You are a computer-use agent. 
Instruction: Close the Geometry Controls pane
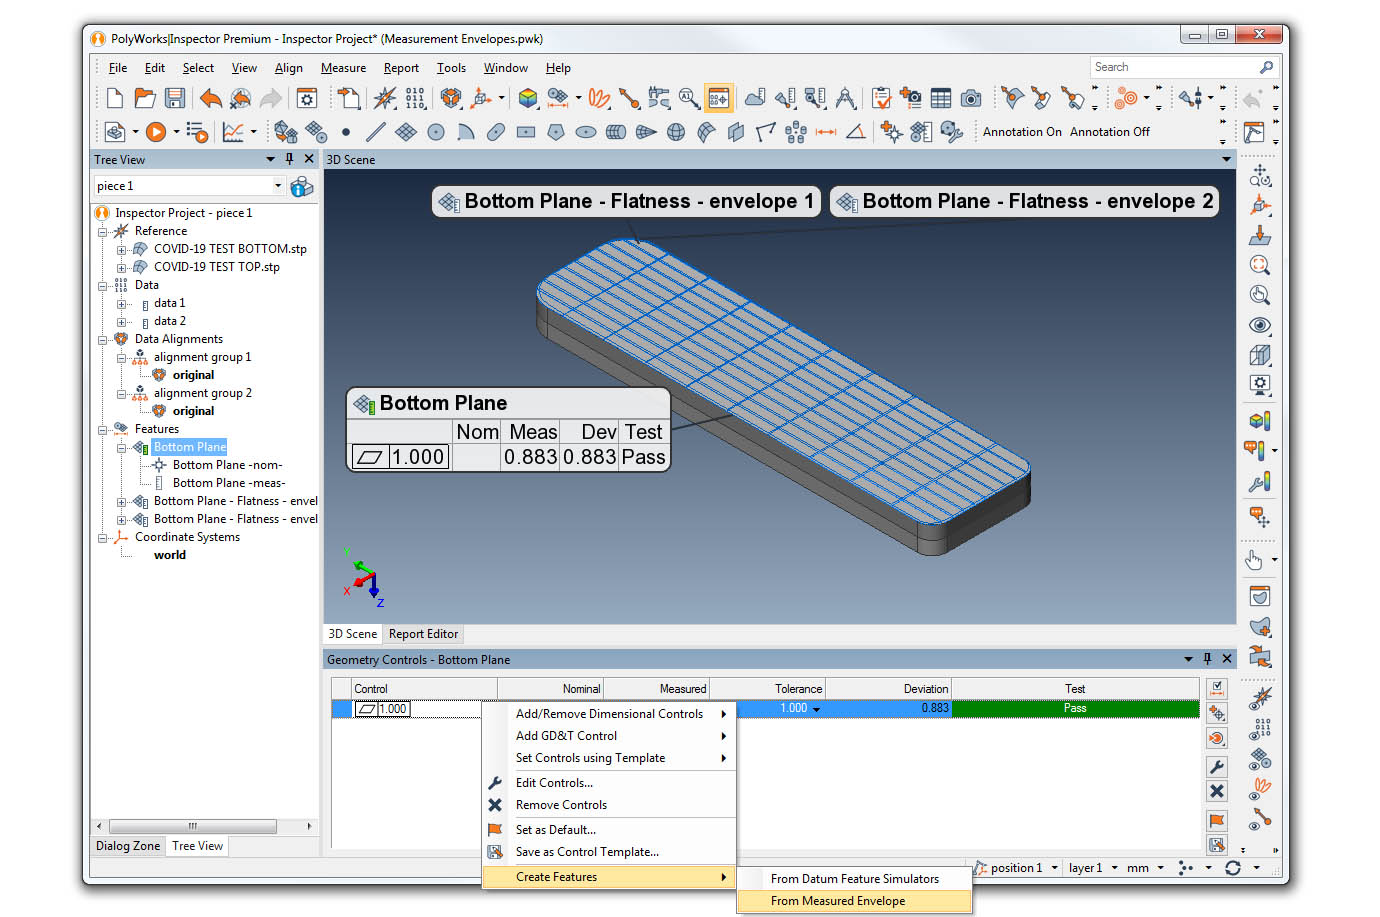pos(1227,659)
